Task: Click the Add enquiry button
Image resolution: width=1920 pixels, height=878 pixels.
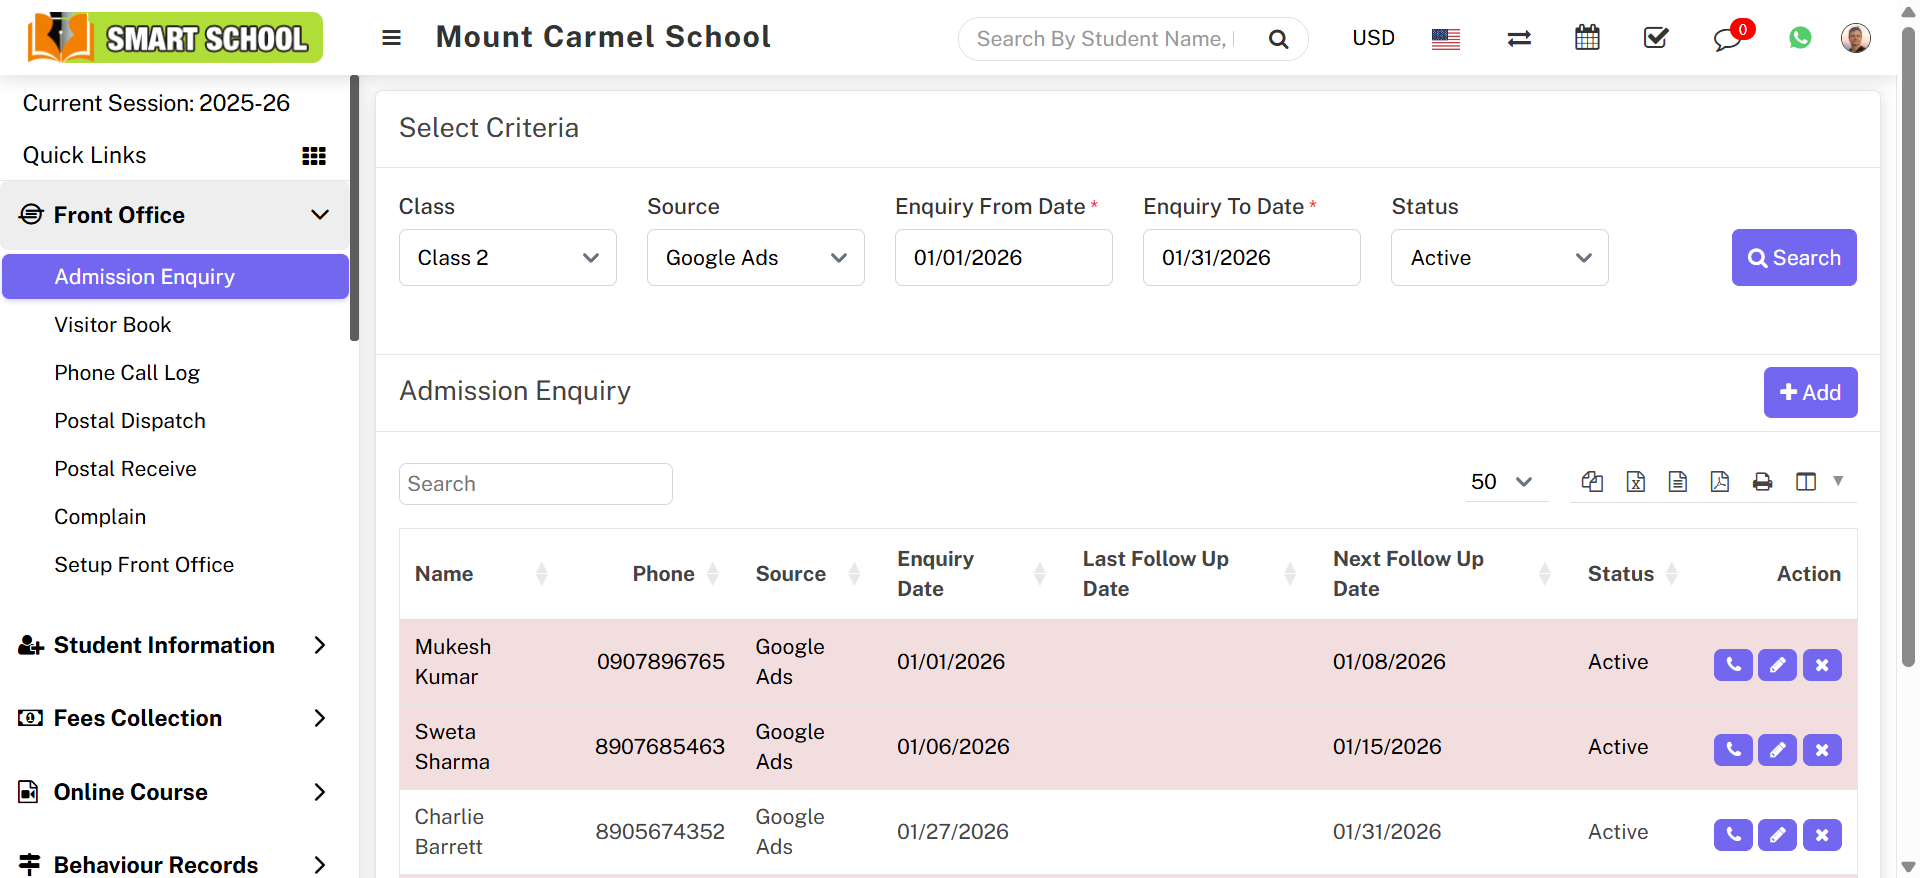Action: 1810,392
